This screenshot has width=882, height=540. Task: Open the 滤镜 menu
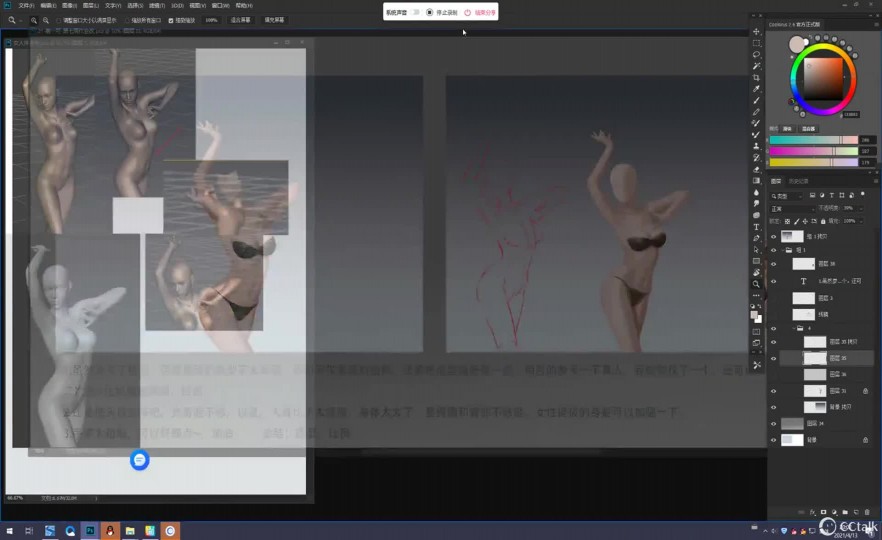(157, 5)
